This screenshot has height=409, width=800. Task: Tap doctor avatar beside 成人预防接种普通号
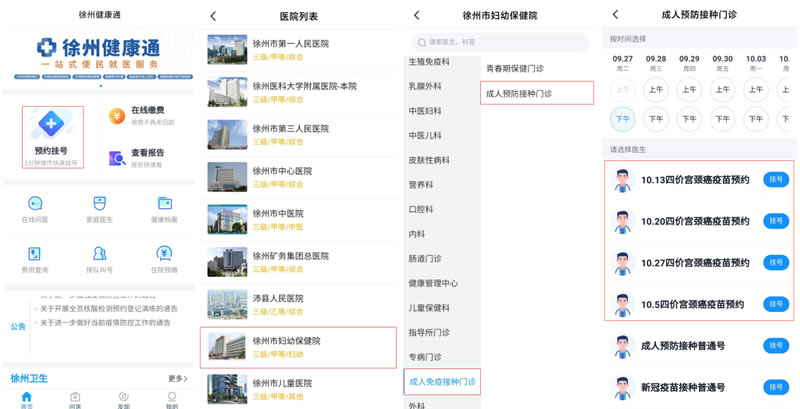(622, 346)
